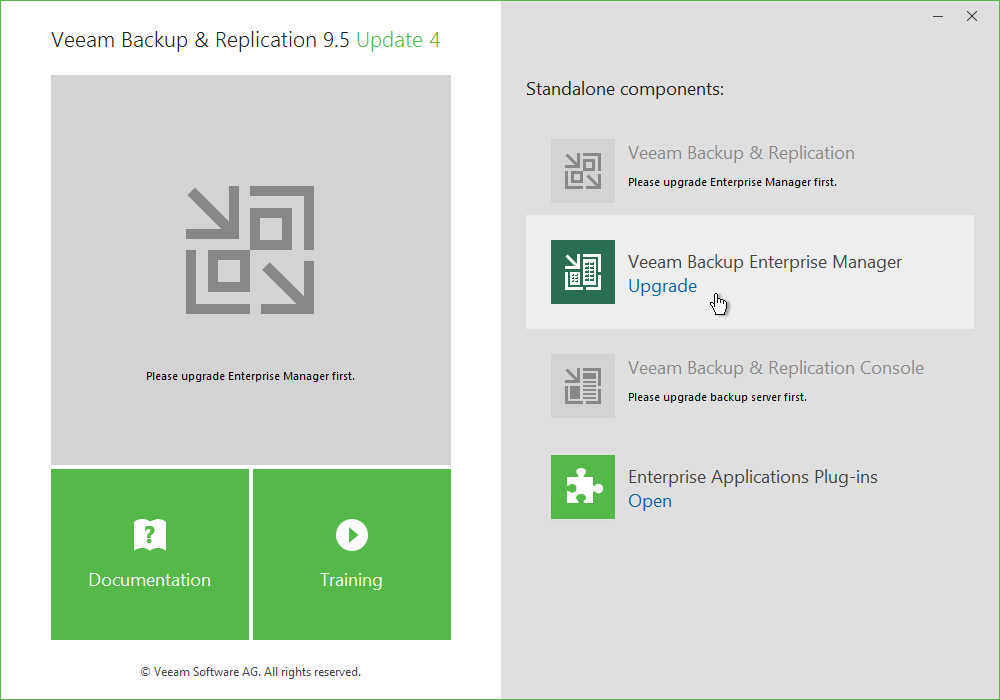Minimize the Veeam setup window

click(938, 17)
